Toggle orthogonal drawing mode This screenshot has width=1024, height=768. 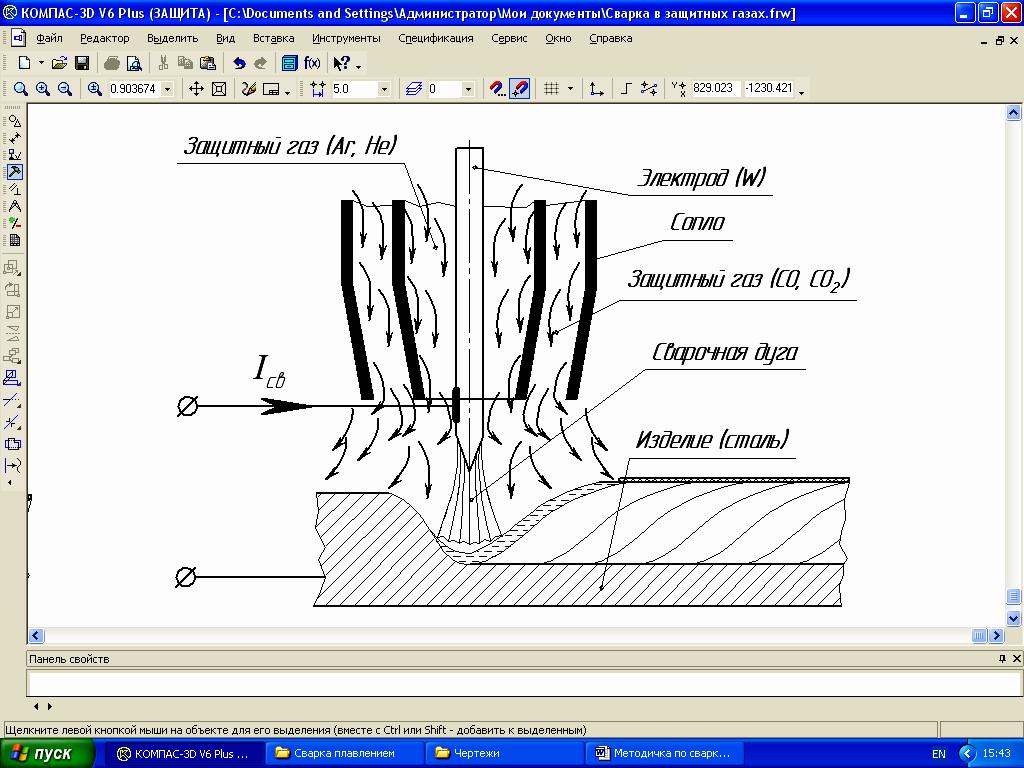pyautogui.click(x=626, y=88)
